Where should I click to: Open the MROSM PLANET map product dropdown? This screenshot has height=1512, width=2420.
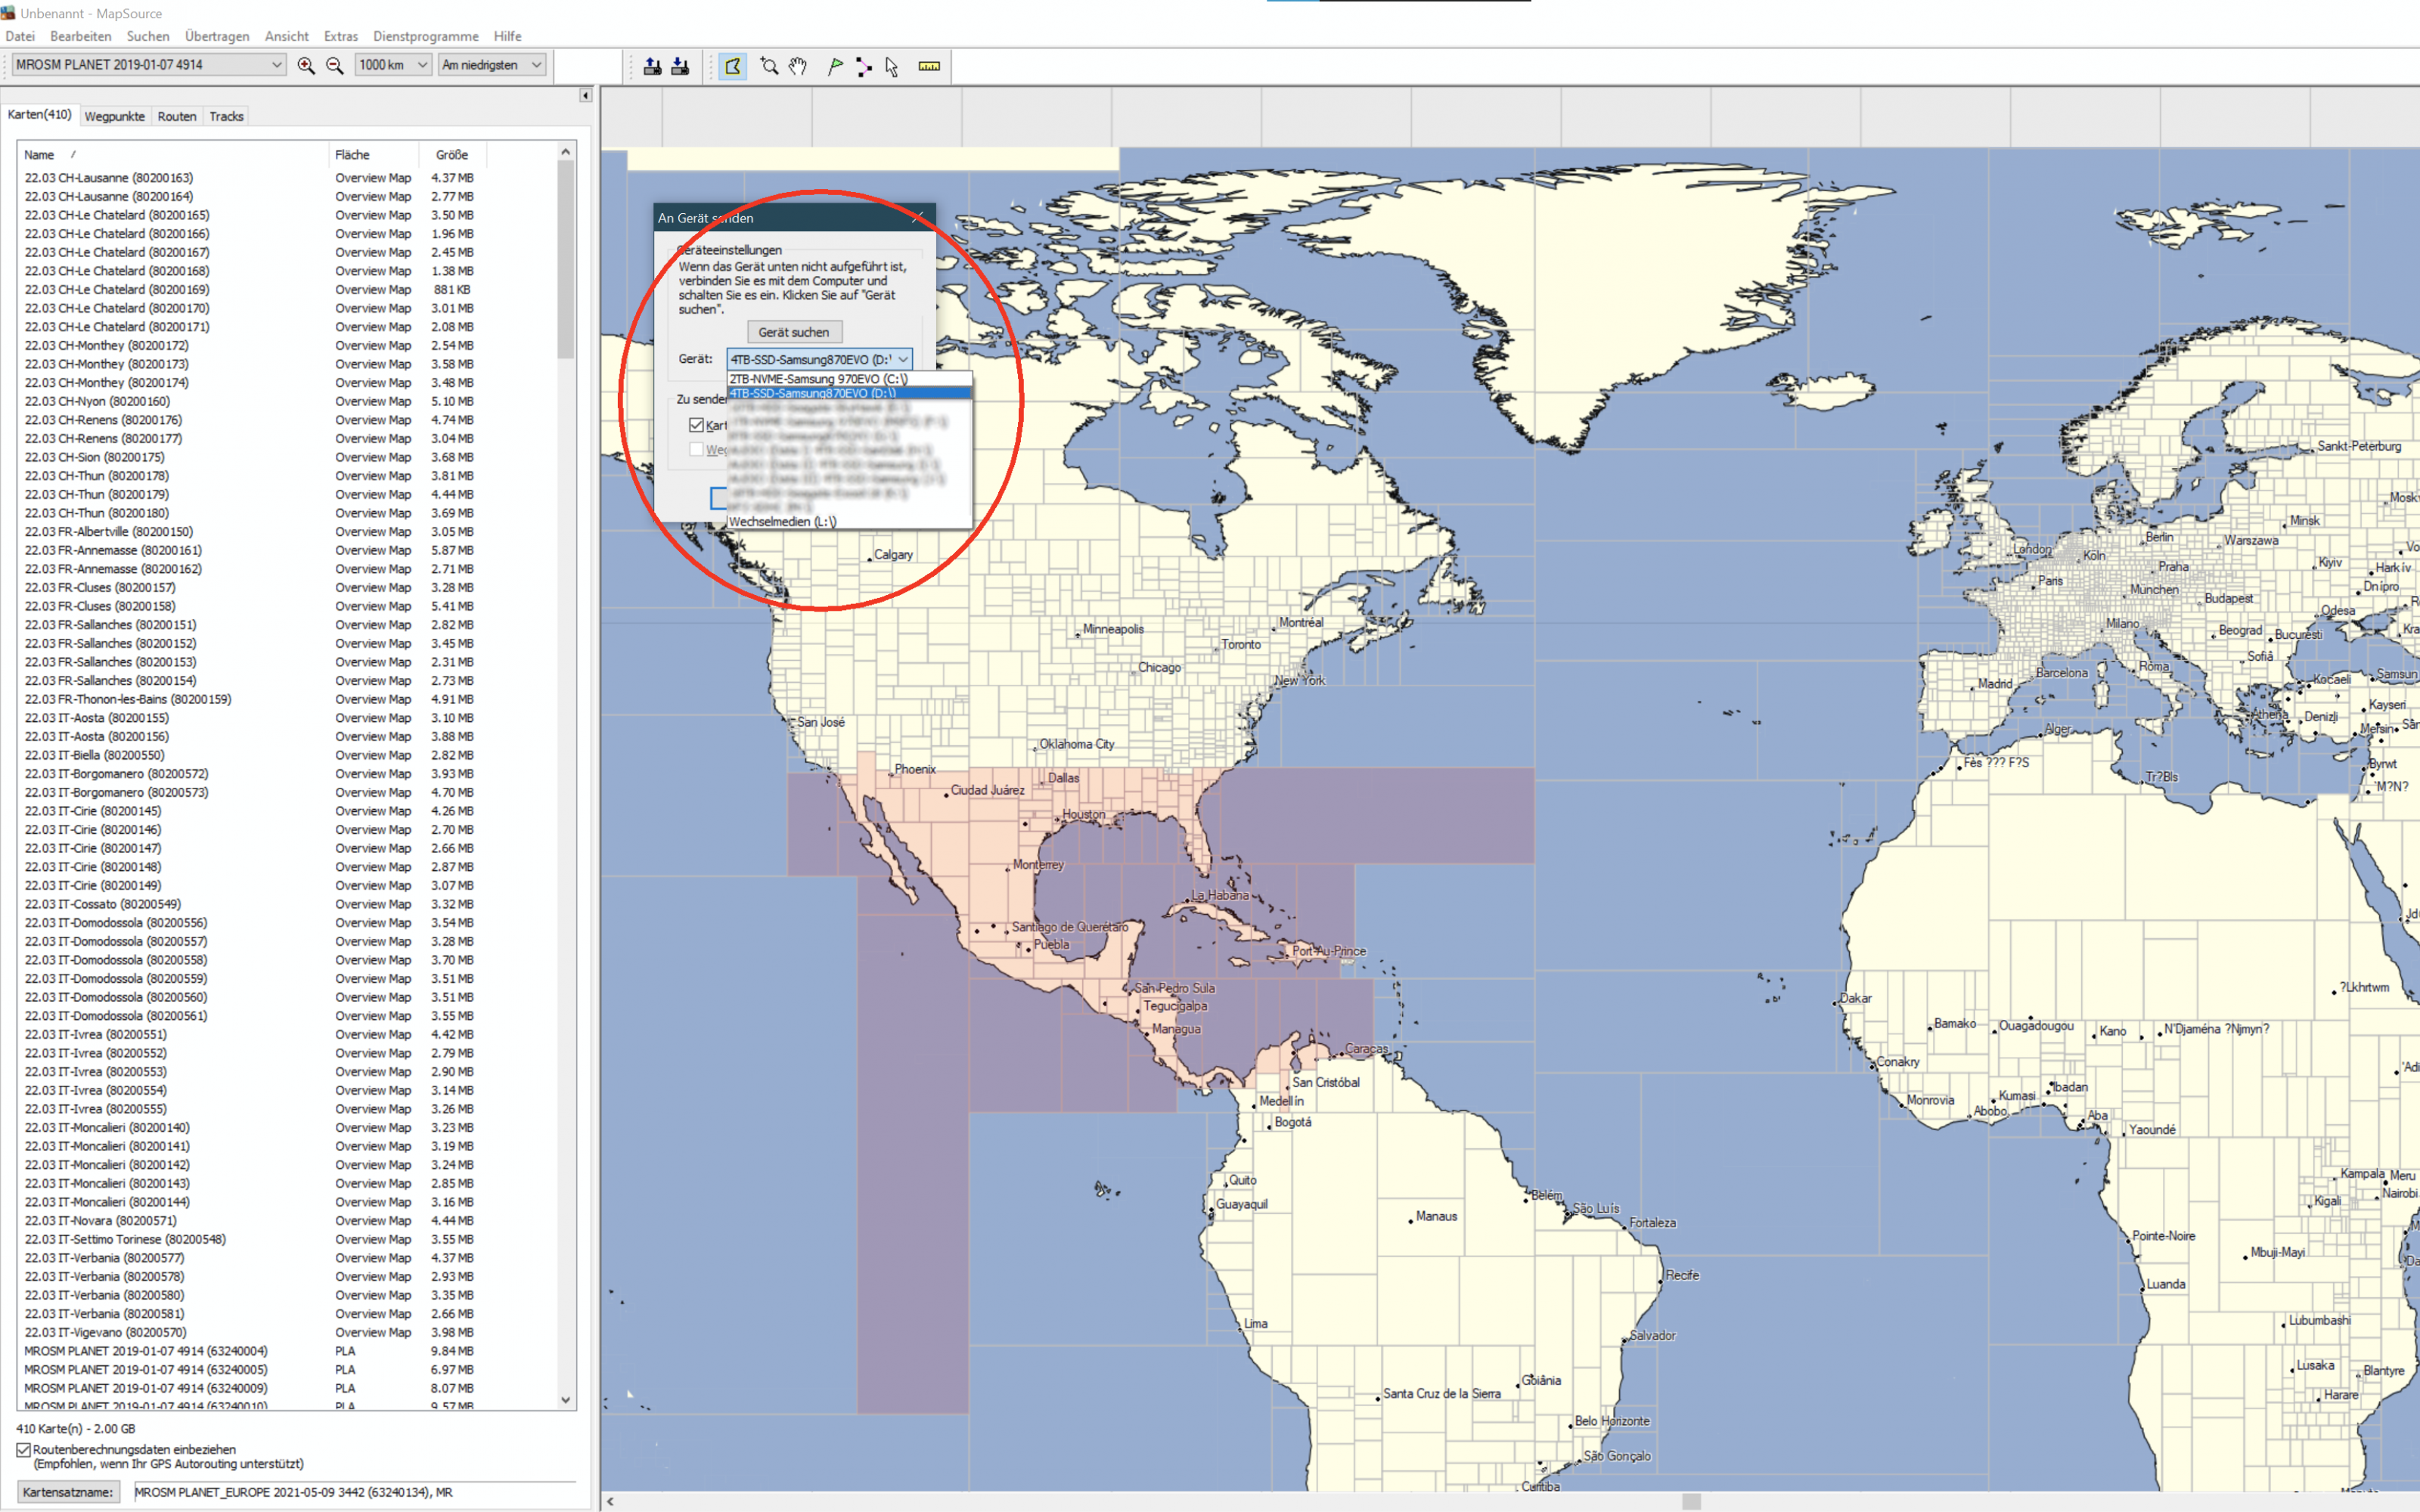[x=148, y=65]
